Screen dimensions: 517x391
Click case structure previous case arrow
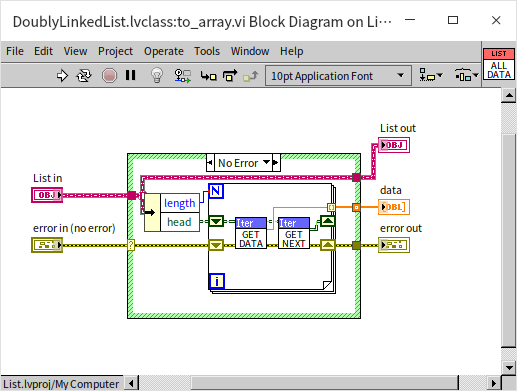point(210,163)
